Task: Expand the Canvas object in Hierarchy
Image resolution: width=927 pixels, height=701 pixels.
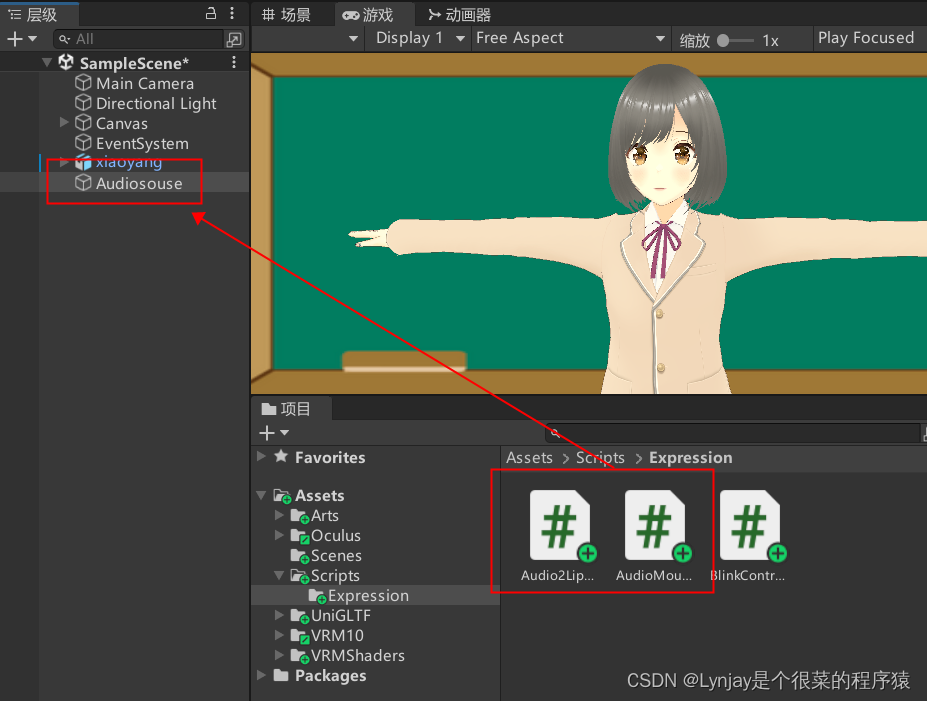Action: click(x=64, y=123)
